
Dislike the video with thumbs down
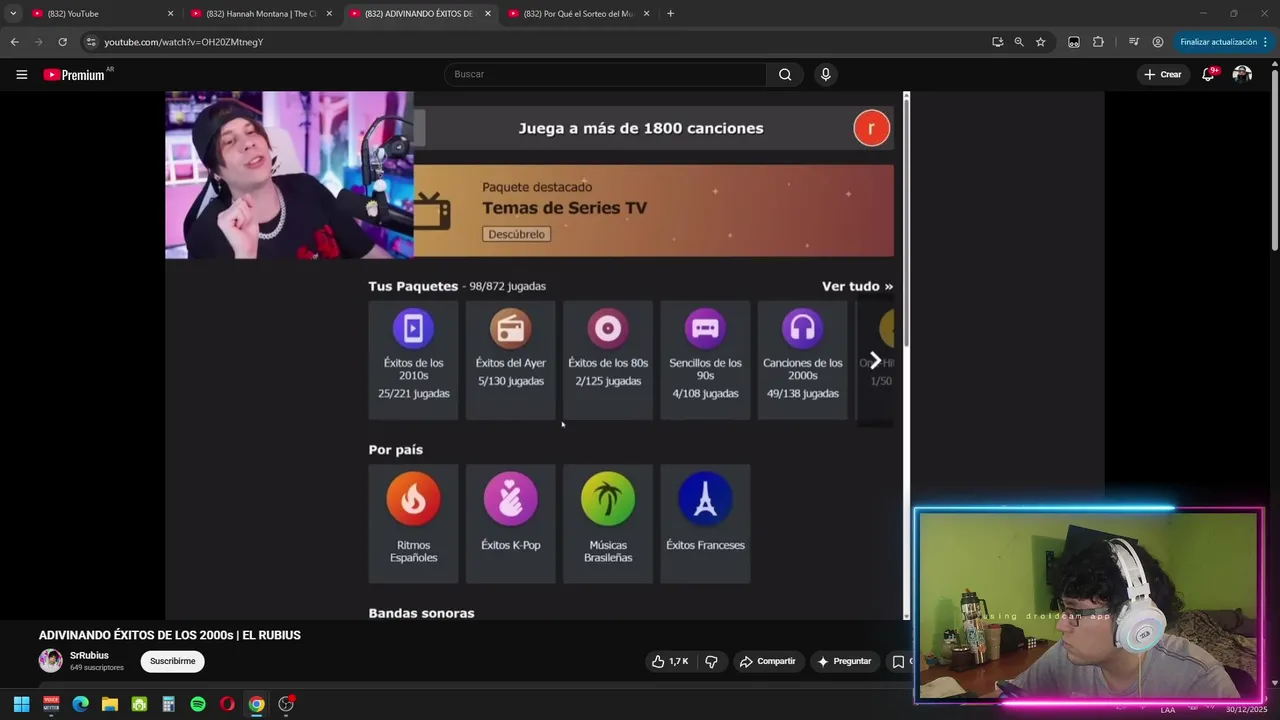point(711,661)
